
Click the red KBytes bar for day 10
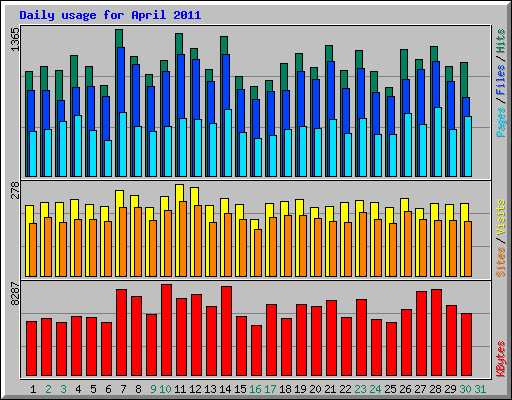(167, 330)
